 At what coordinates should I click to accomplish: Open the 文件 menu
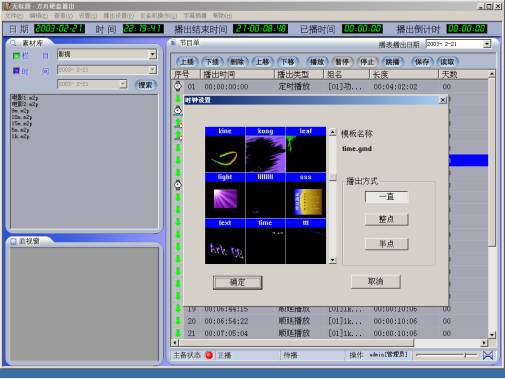[14, 16]
